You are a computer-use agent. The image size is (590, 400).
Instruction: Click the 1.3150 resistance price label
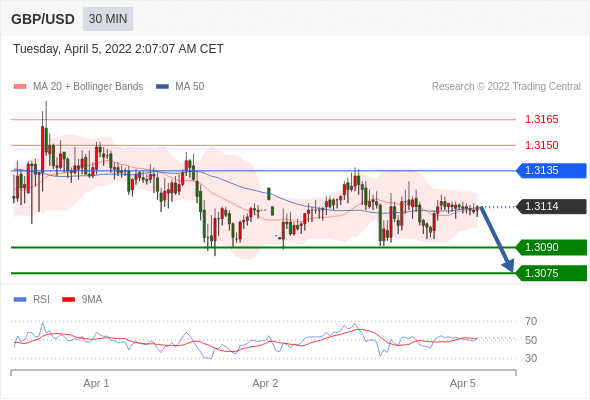(x=541, y=145)
